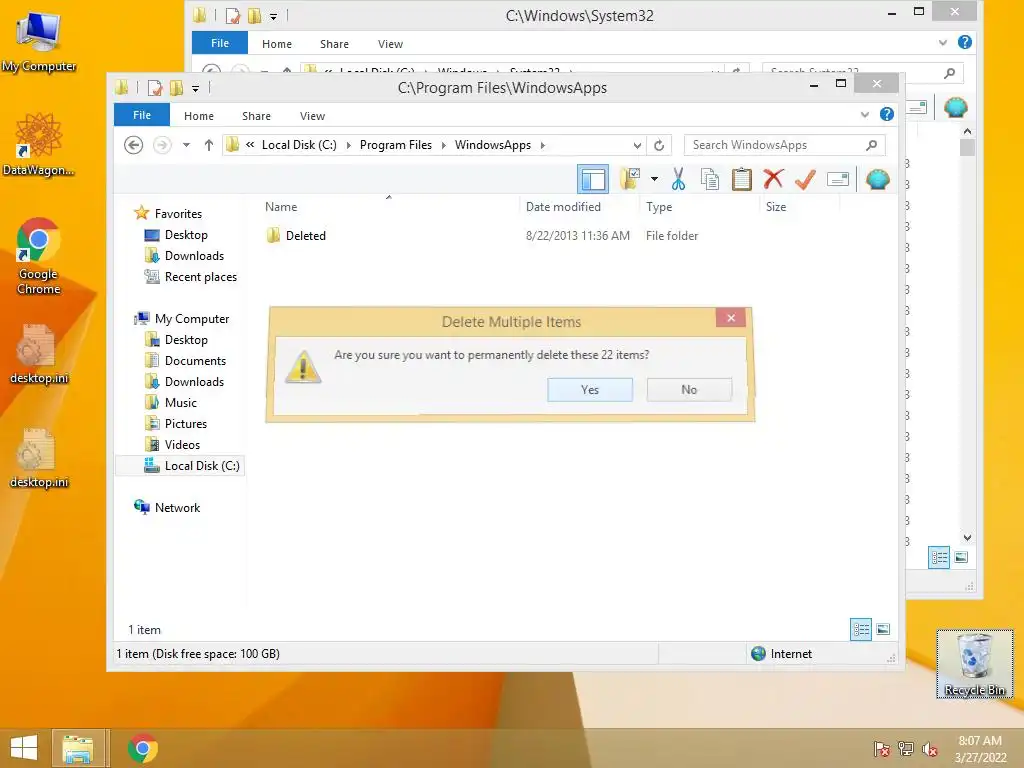Viewport: 1024px width, 768px height.
Task: Click the folder options toolbar icon
Action: pos(630,179)
